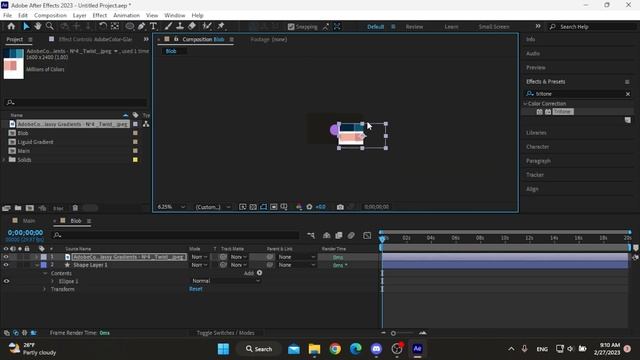Image resolution: width=640 pixels, height=360 pixels.
Task: Collapse the Shape Layer 1 twirl arrow
Action: pyautogui.click(x=37, y=265)
